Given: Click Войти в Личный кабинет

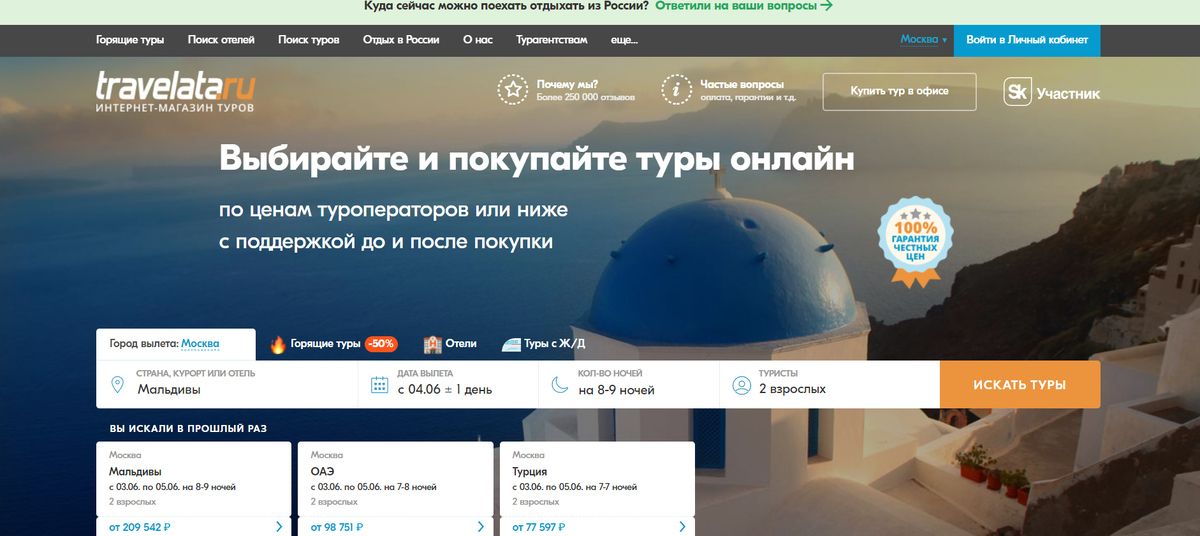Looking at the screenshot, I should coord(1027,40).
